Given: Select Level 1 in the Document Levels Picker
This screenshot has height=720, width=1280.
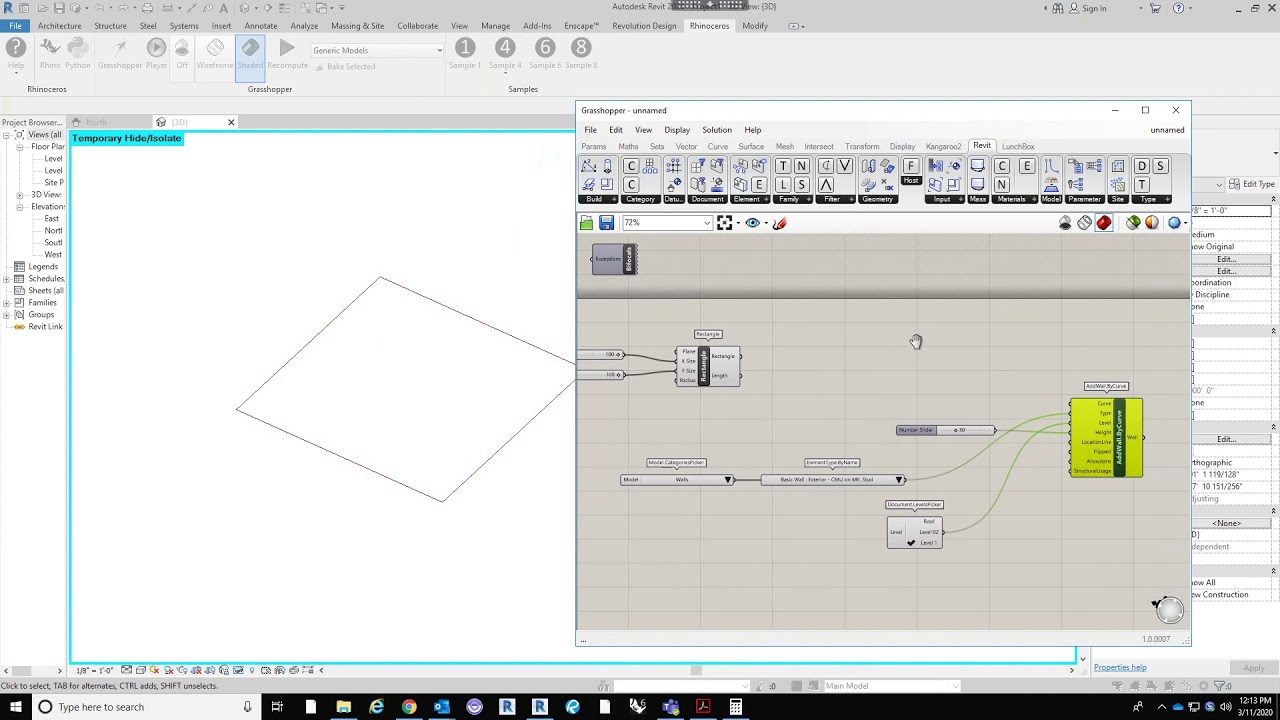Looking at the screenshot, I should (x=929, y=543).
